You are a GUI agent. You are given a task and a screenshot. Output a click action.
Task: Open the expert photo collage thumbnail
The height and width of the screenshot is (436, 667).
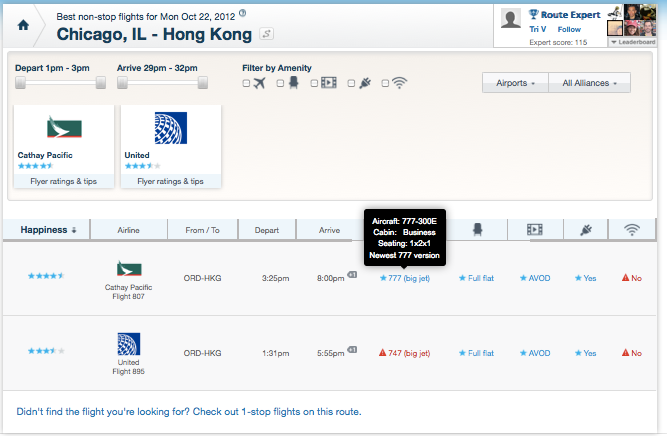point(632,20)
